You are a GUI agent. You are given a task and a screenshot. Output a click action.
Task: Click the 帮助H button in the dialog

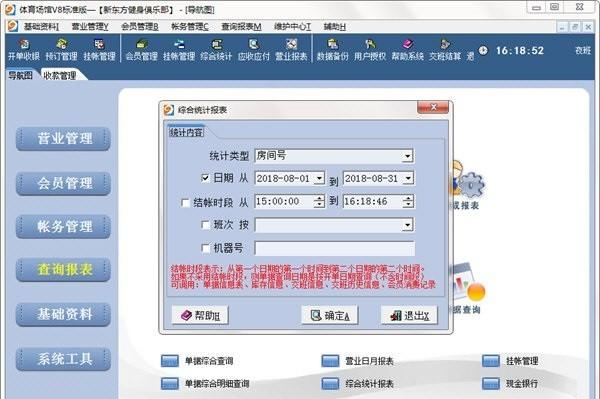pos(200,316)
